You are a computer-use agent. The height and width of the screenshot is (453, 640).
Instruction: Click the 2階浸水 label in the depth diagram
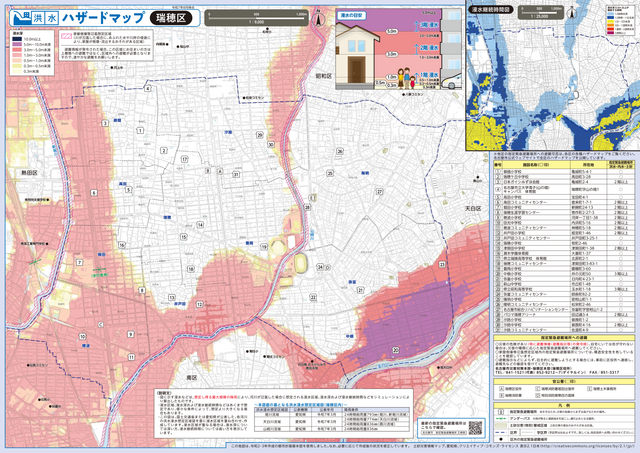(429, 48)
